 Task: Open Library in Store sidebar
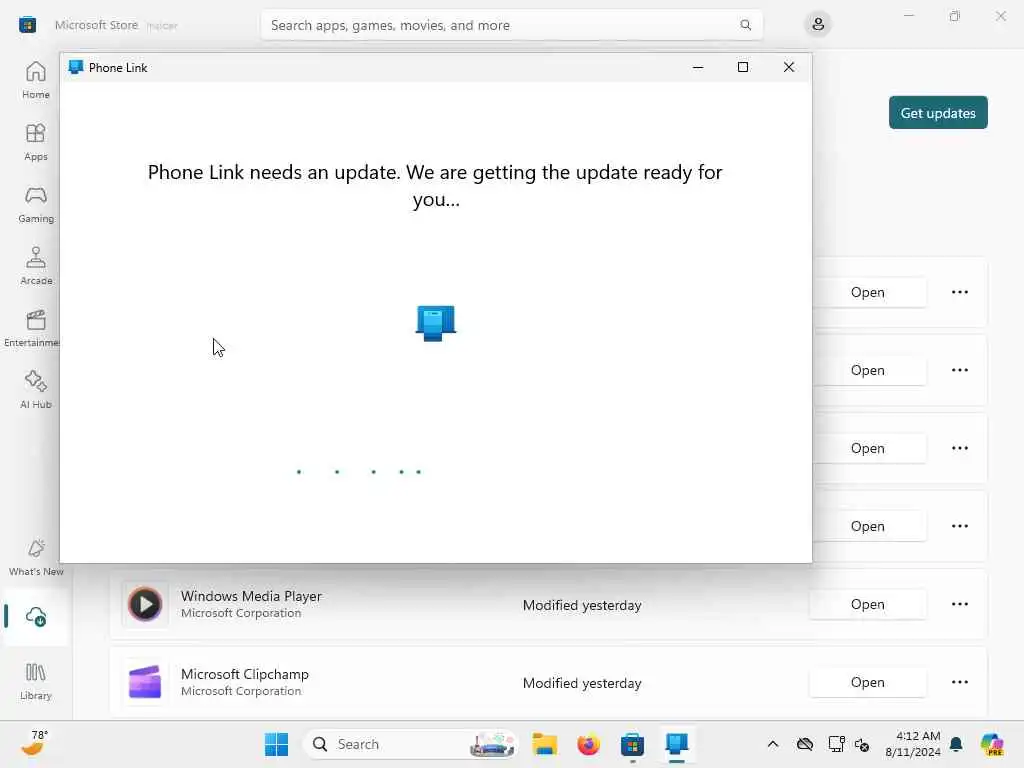click(x=35, y=681)
